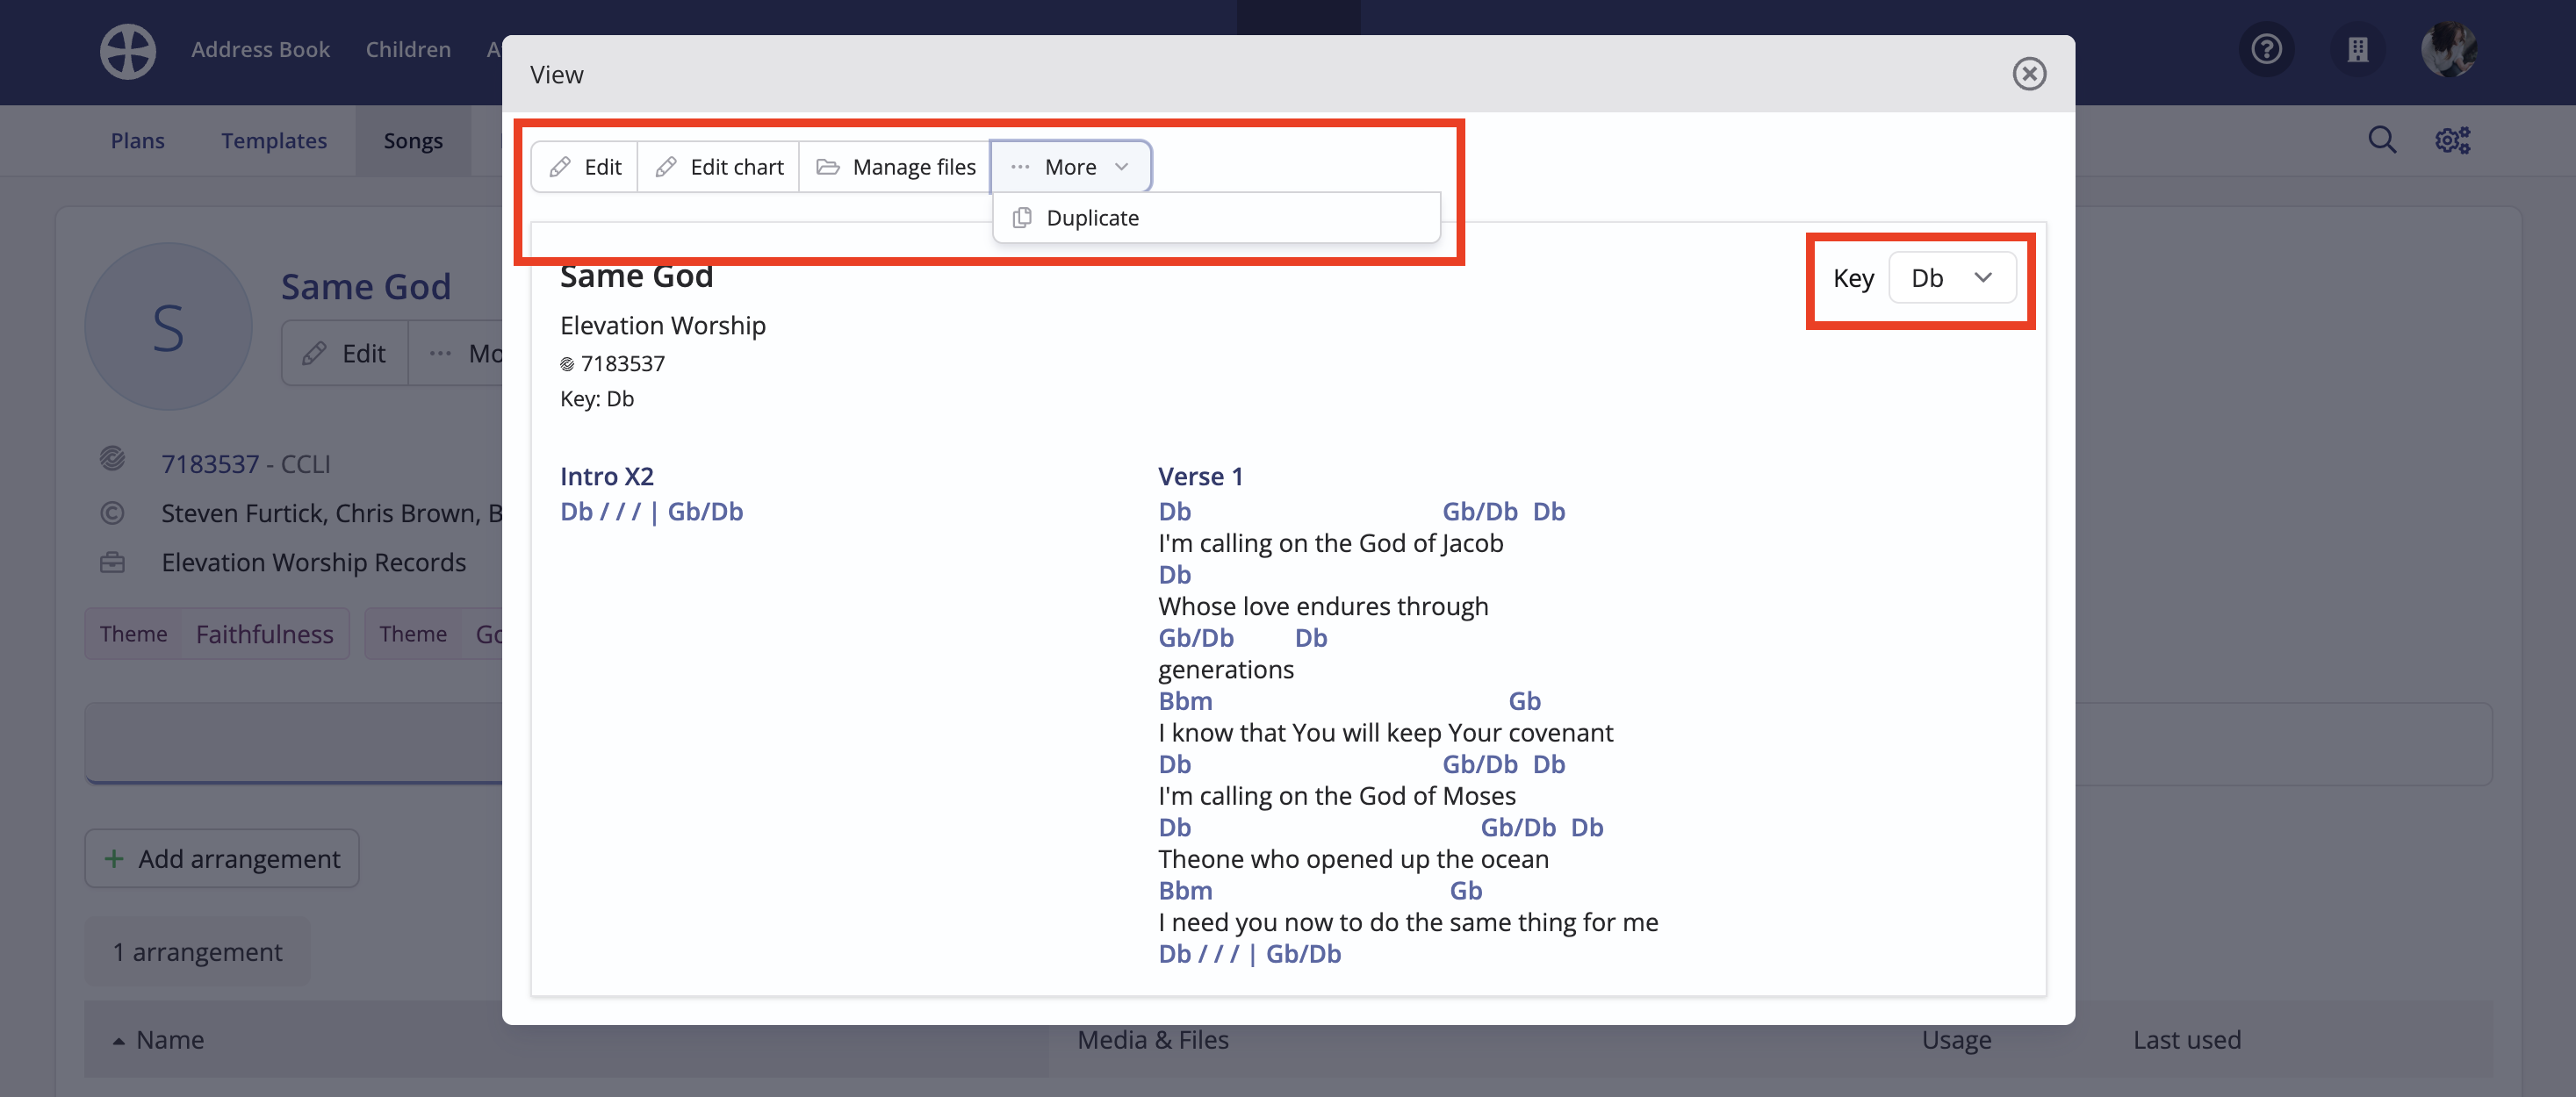Click the Faithfulness theme tag

tap(264, 634)
